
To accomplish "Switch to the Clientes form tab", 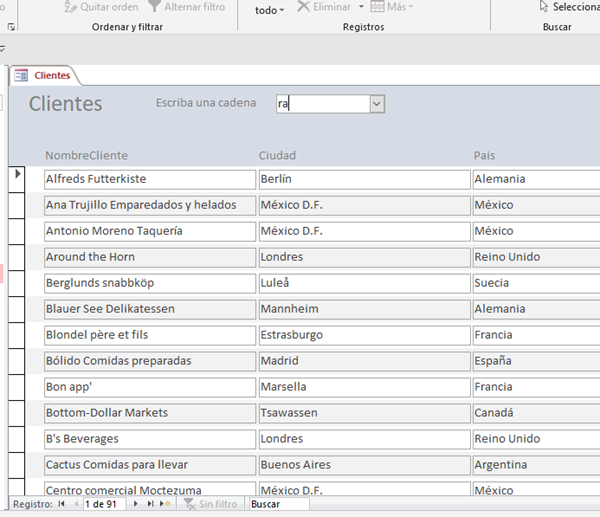I will pos(44,75).
